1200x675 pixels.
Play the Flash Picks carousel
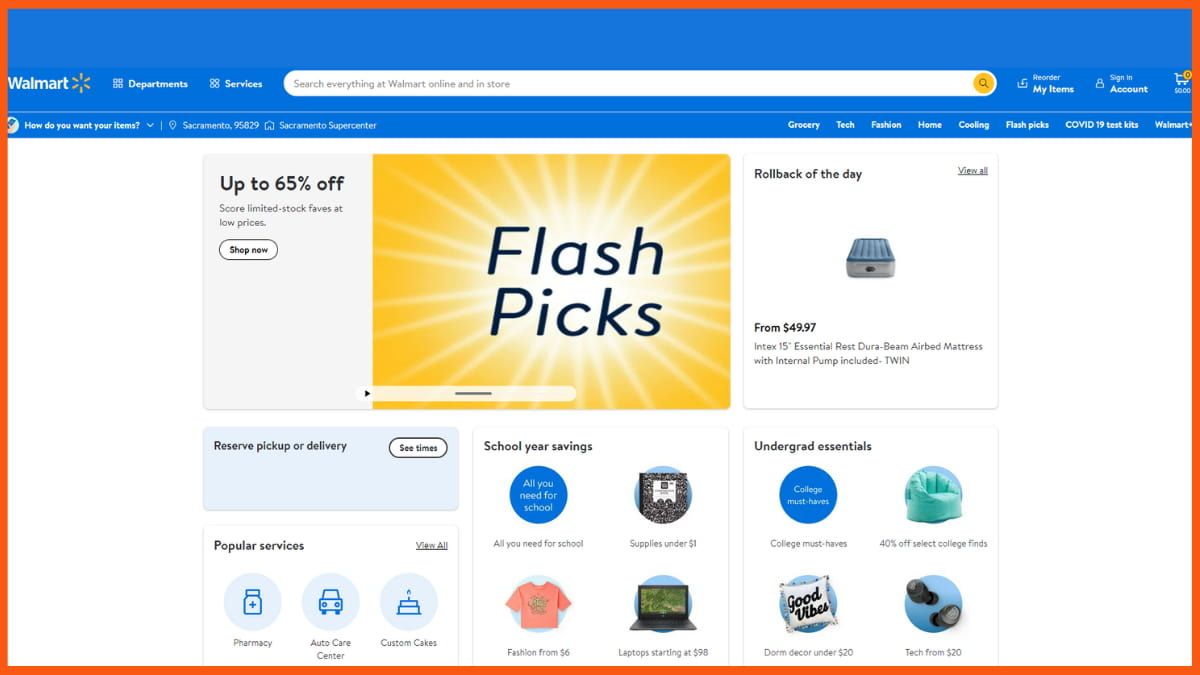367,394
